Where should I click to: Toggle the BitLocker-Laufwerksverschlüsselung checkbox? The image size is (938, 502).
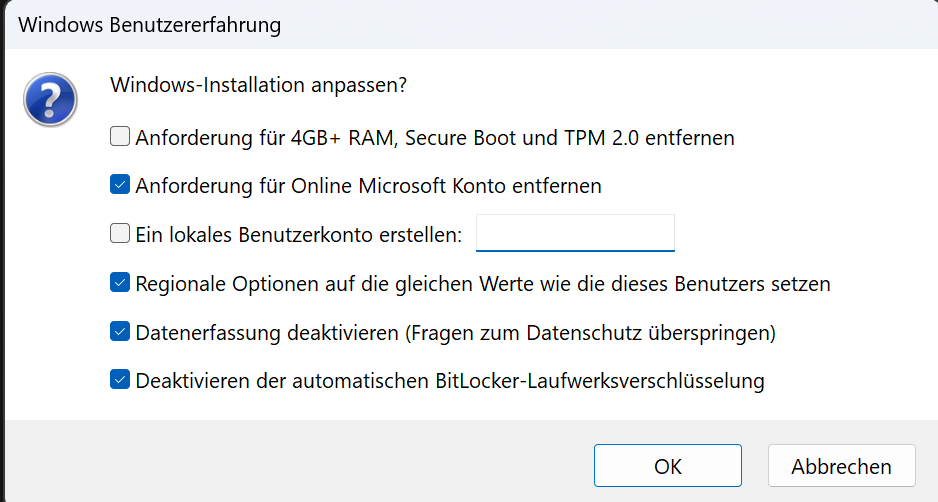tap(120, 379)
